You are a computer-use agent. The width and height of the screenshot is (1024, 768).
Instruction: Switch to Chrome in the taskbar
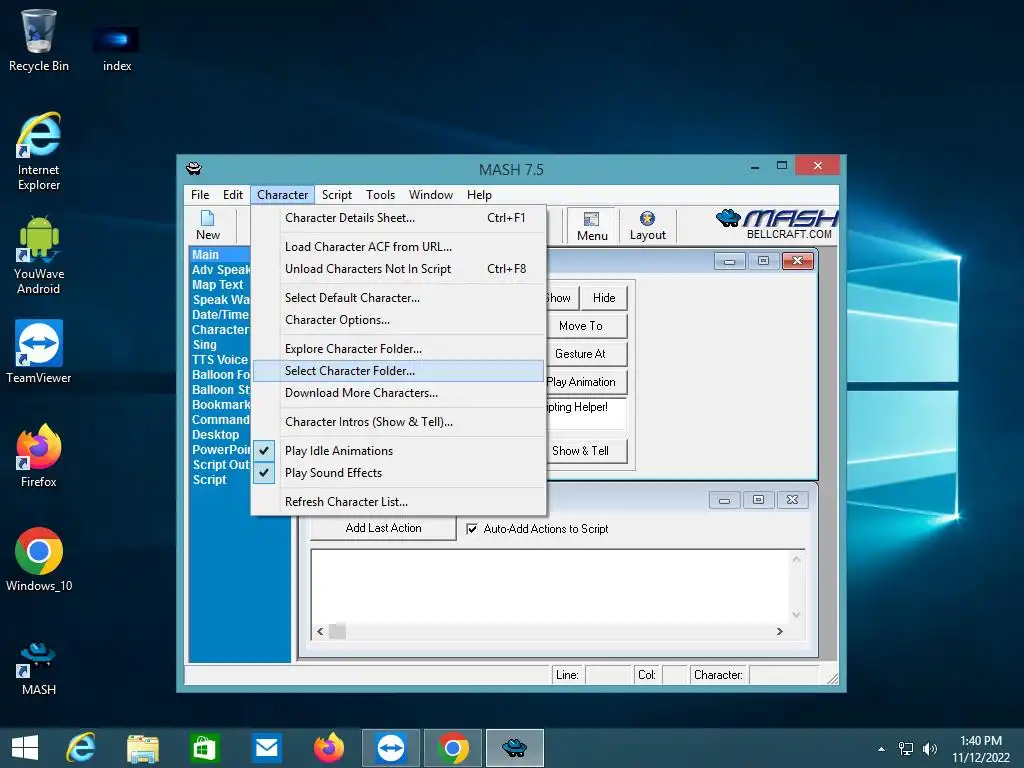coord(453,748)
